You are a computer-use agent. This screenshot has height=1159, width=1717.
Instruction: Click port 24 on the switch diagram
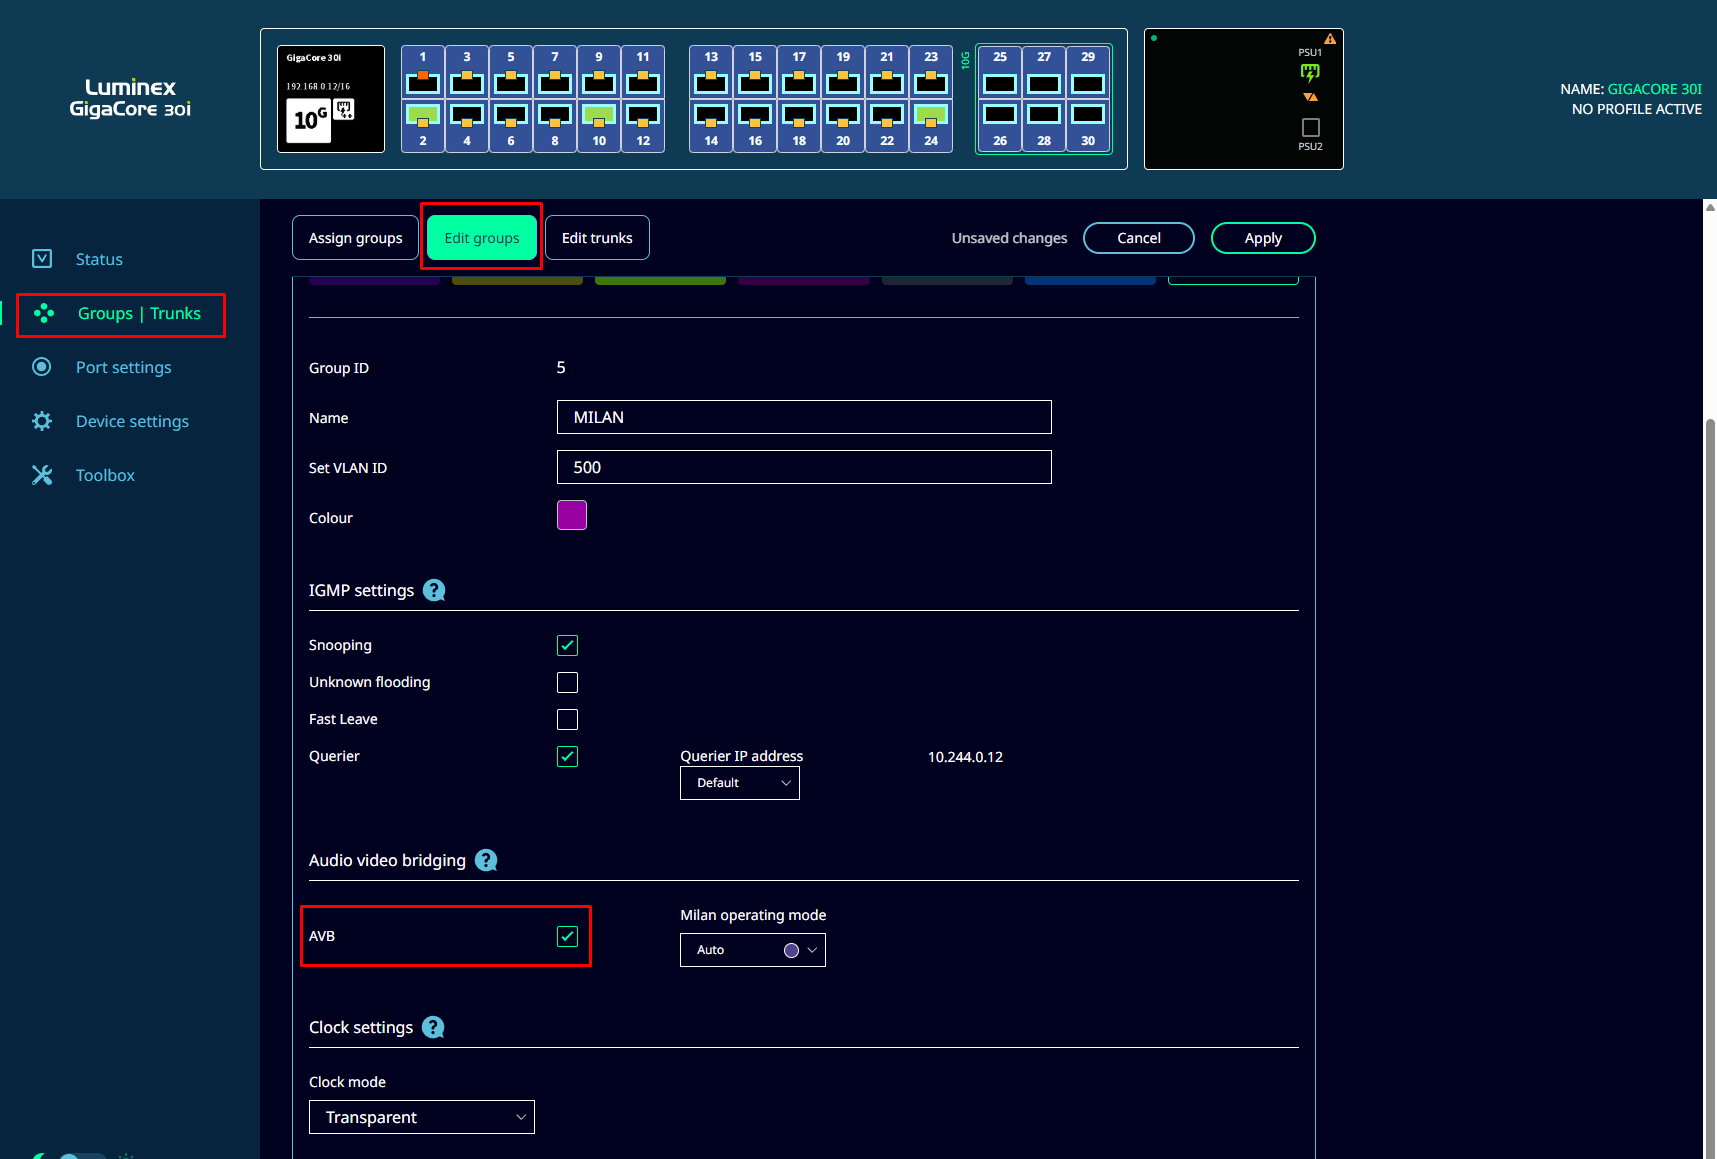pyautogui.click(x=930, y=124)
